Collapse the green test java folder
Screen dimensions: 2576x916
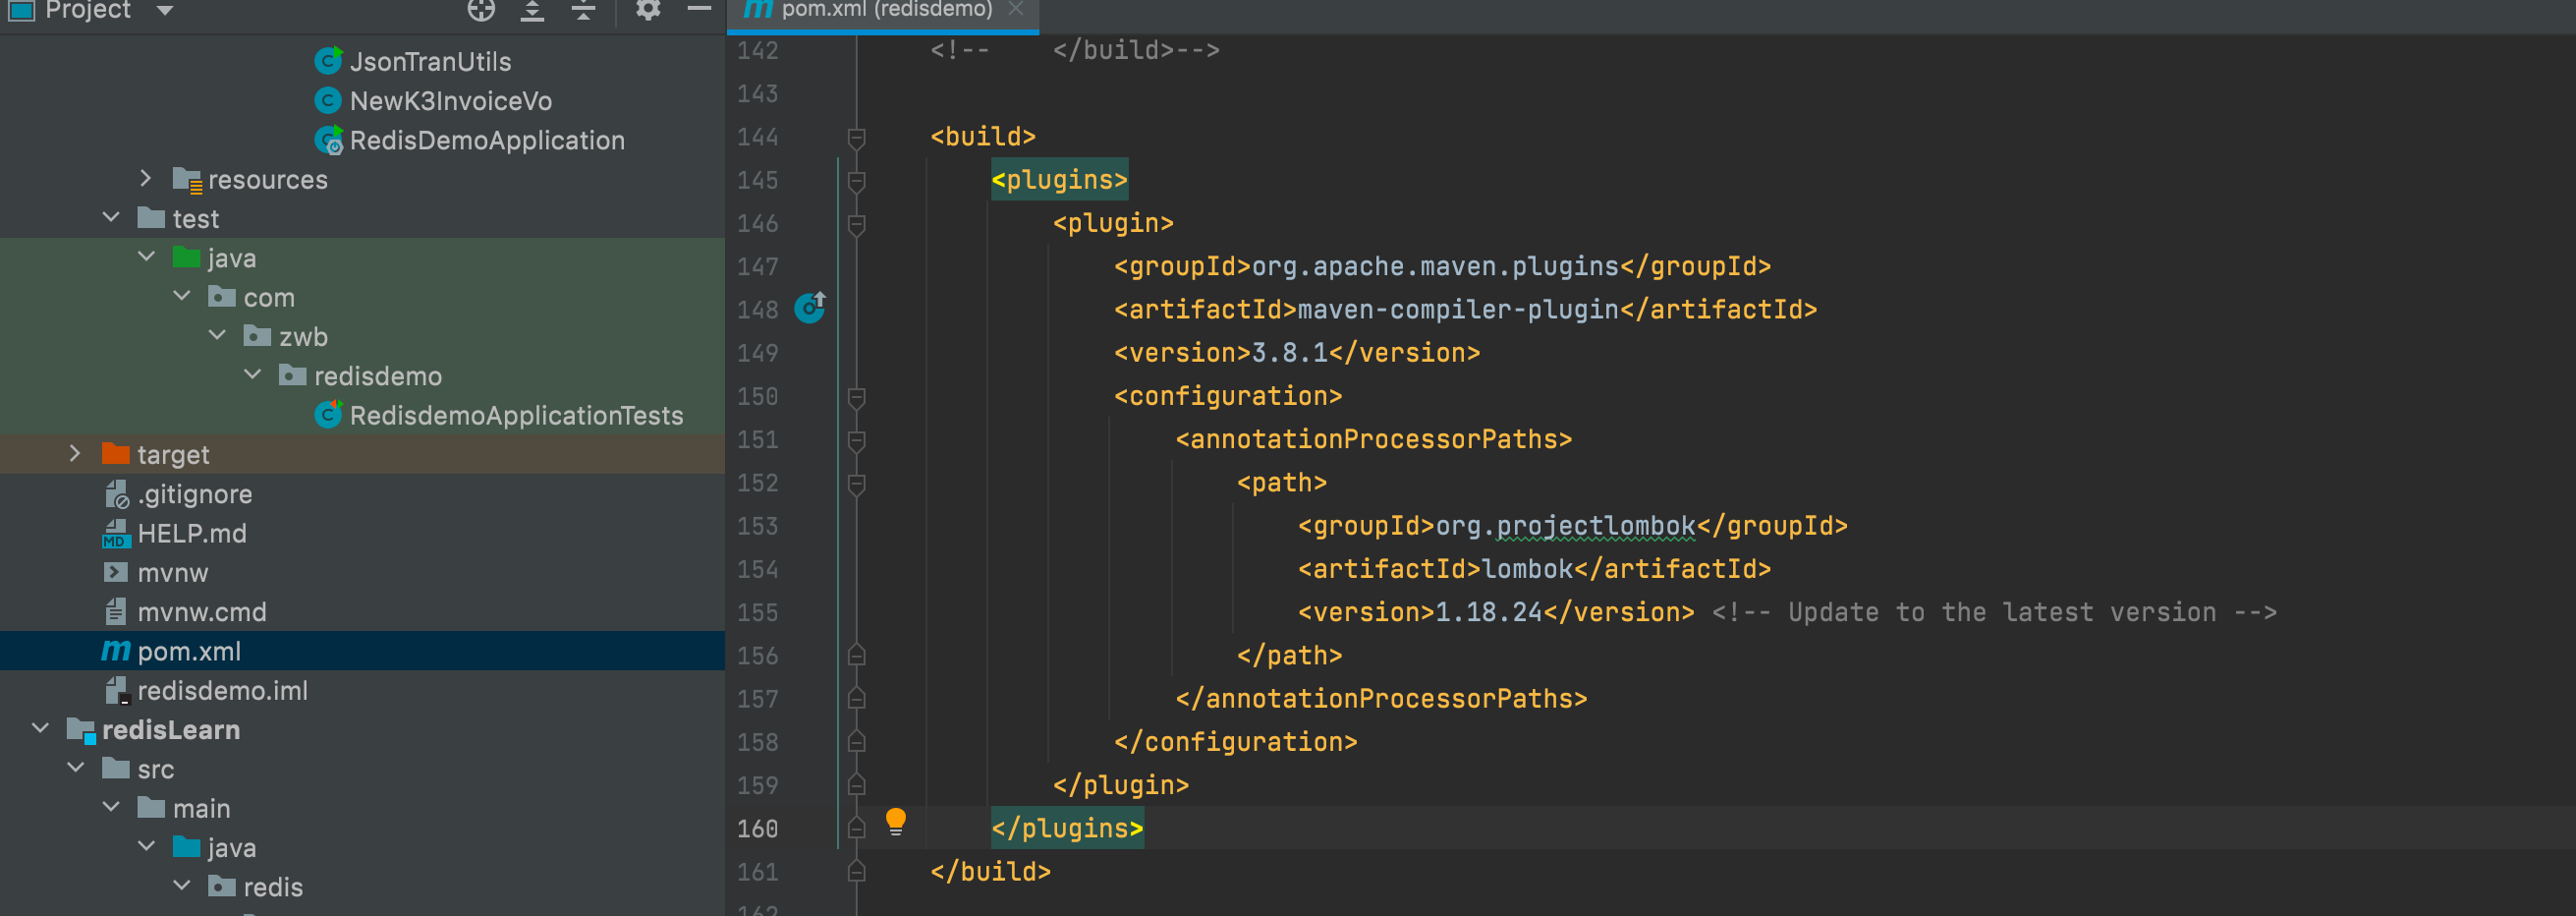click(x=146, y=257)
